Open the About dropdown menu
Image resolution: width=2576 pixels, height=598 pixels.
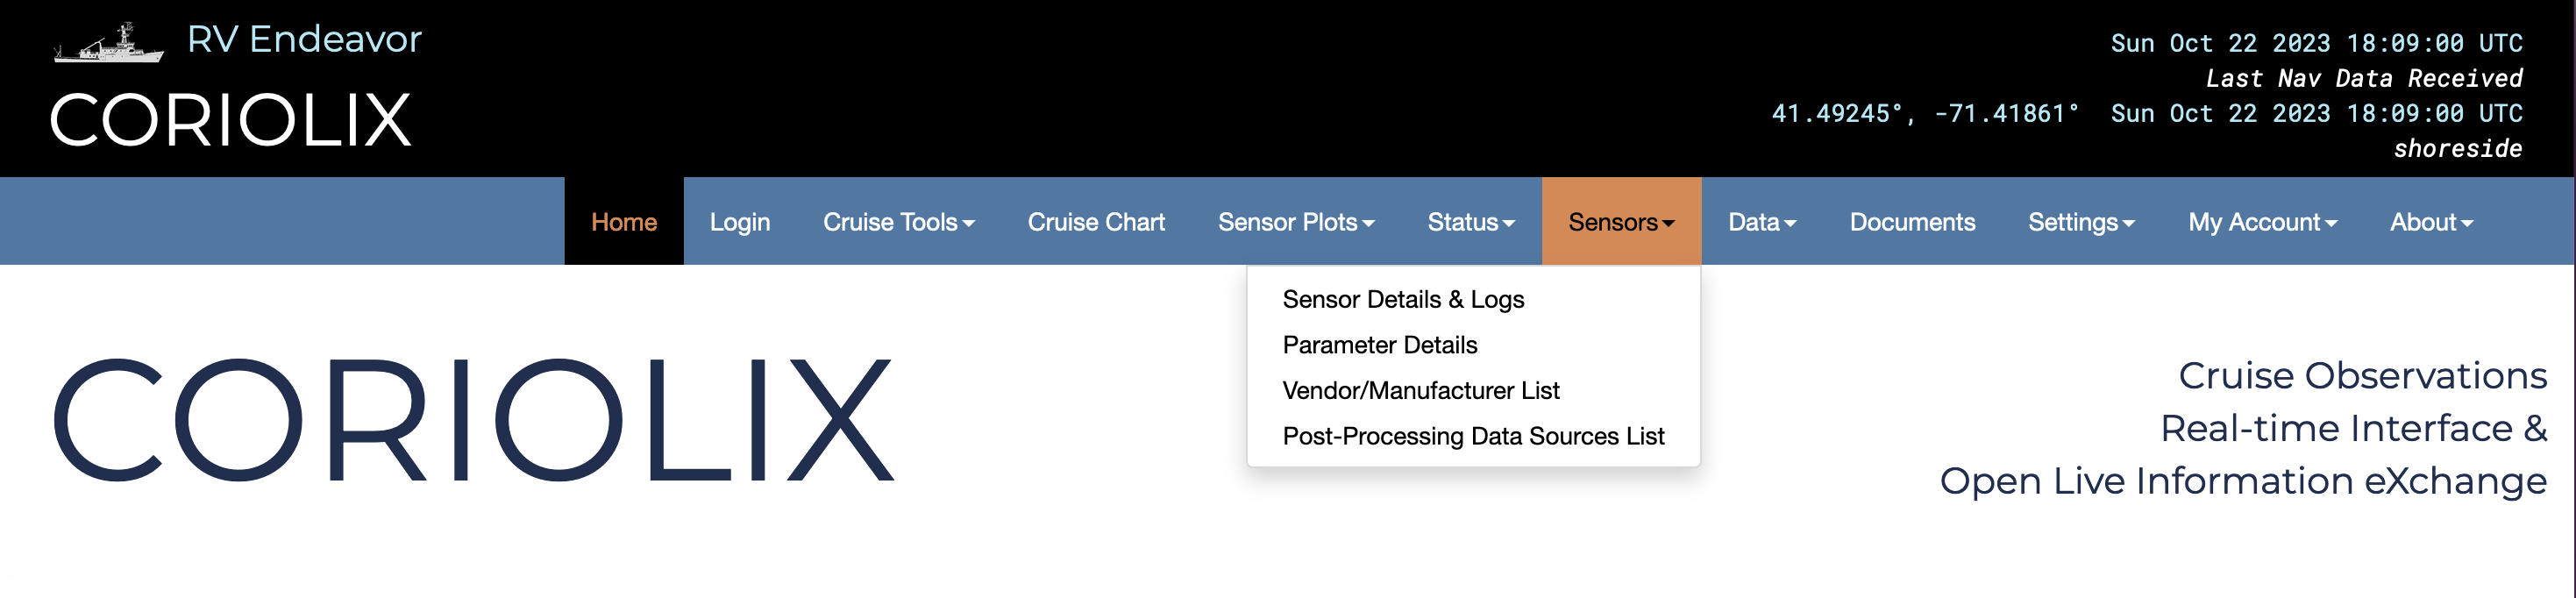[2430, 222]
